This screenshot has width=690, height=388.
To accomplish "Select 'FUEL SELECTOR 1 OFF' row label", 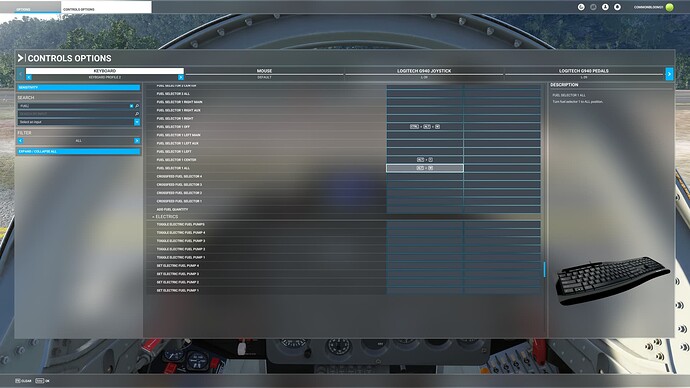I will [x=173, y=127].
